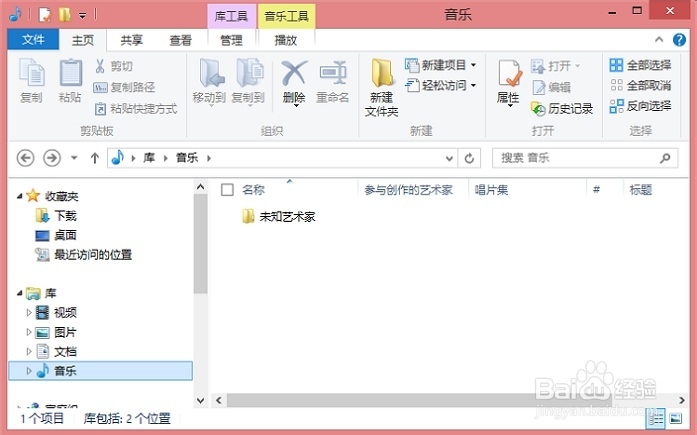697x435 pixels.
Task: Go forward with the forward arrow
Action: (x=52, y=158)
